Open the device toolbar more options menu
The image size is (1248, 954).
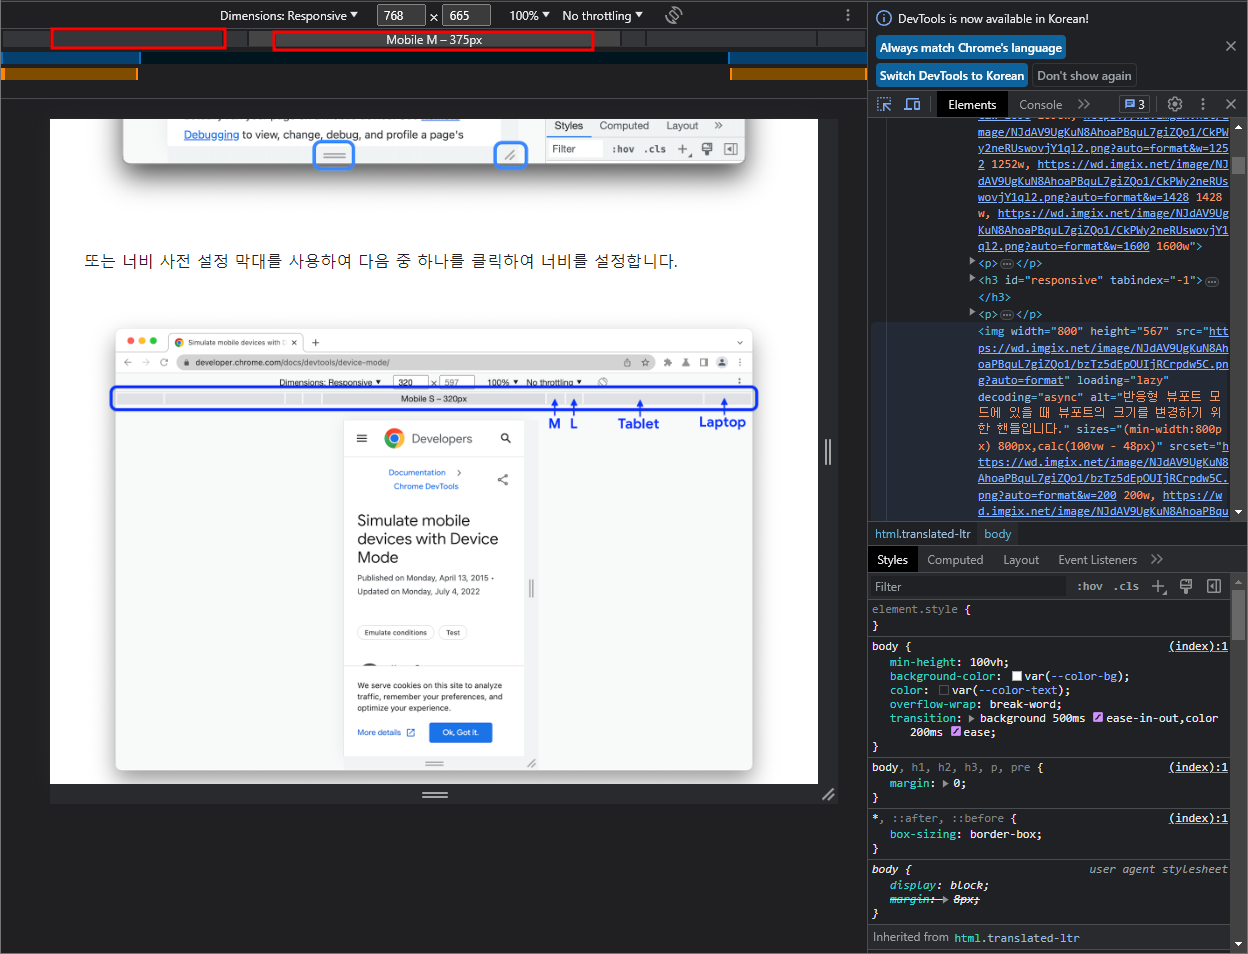click(x=848, y=15)
